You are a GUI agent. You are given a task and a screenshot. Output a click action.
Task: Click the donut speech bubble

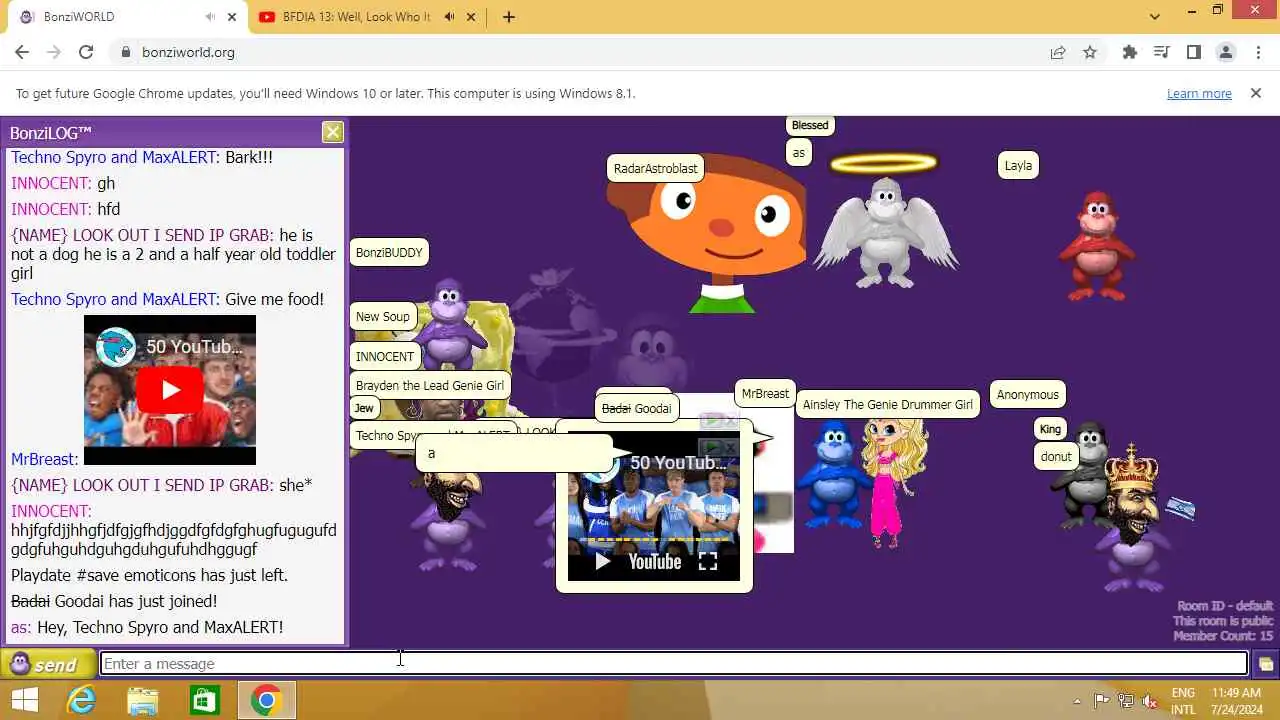click(x=1056, y=456)
